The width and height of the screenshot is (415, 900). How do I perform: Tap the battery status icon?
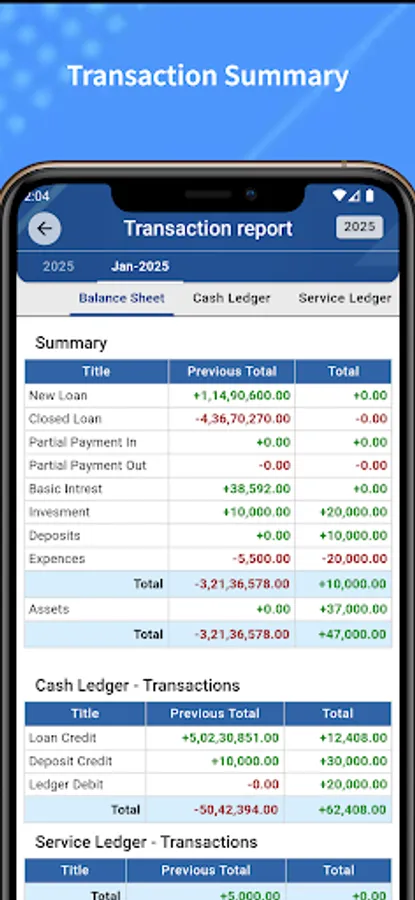(370, 196)
